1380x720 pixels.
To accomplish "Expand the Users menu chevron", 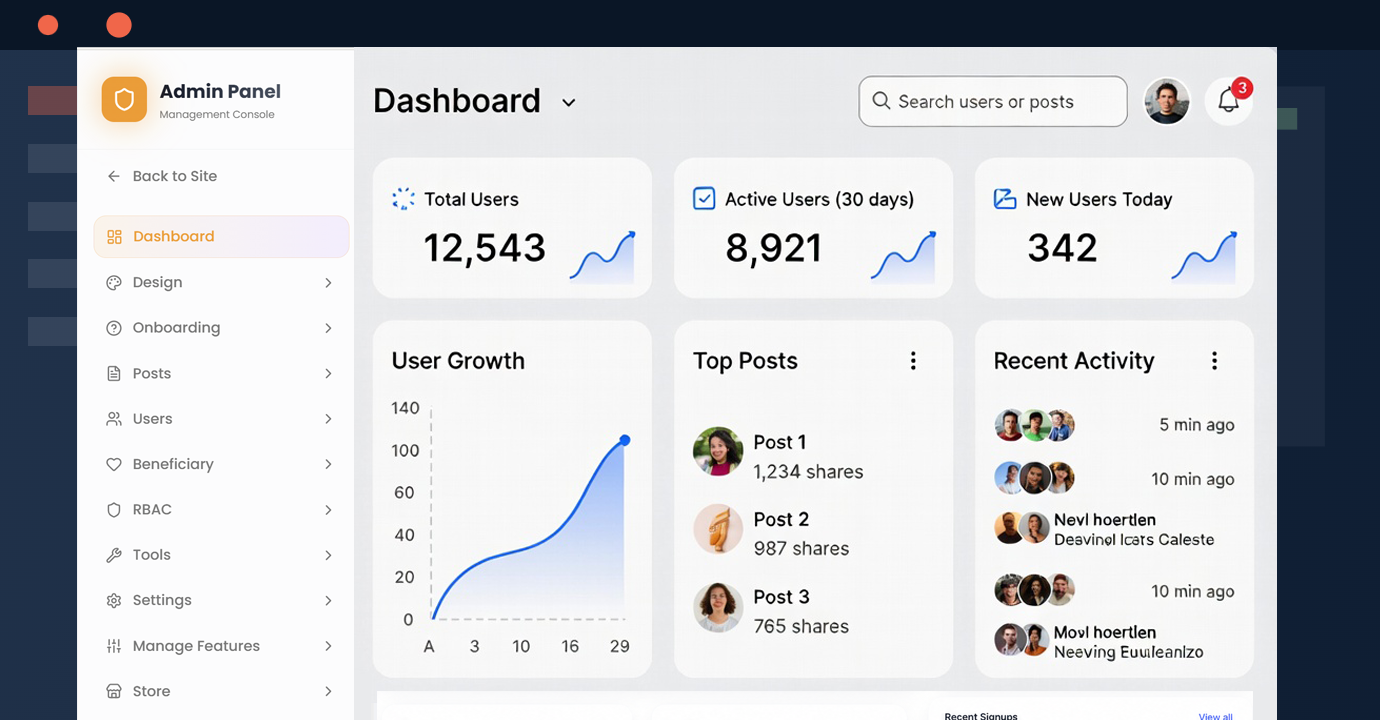I will (328, 419).
